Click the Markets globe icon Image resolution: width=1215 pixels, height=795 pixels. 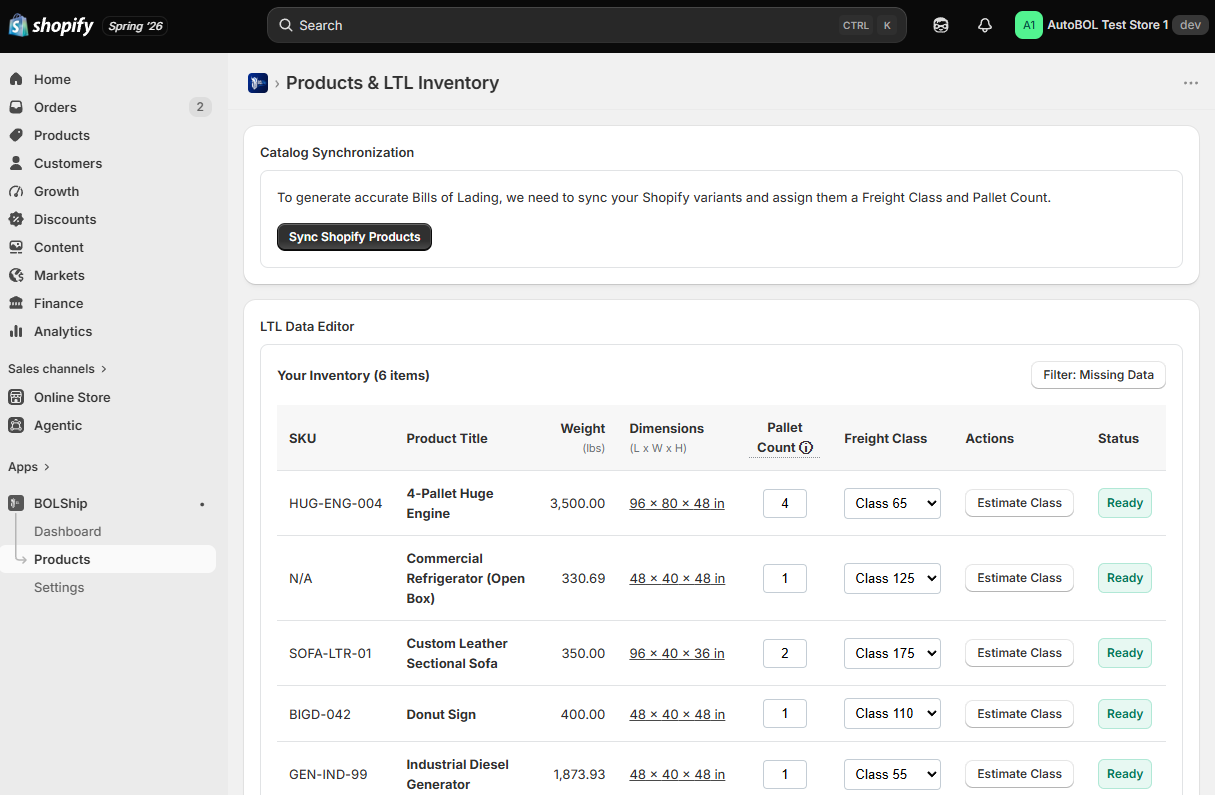tap(16, 275)
